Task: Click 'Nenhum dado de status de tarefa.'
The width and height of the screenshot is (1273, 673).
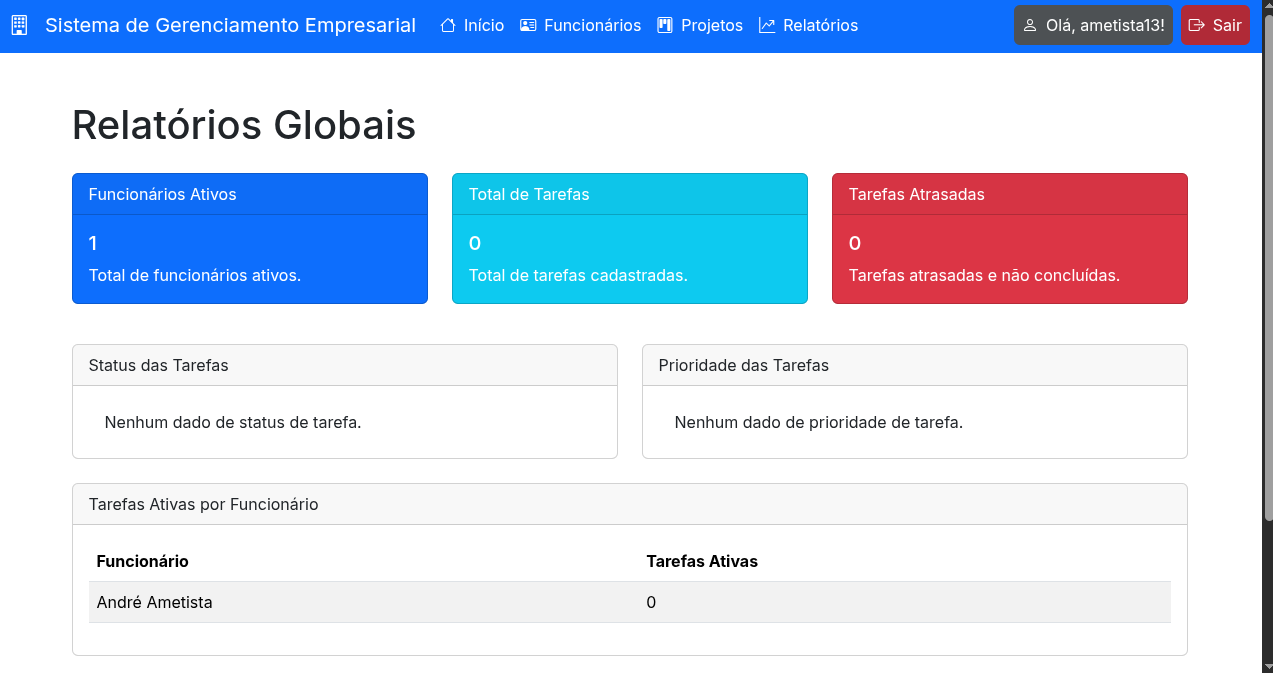Action: 233,422
